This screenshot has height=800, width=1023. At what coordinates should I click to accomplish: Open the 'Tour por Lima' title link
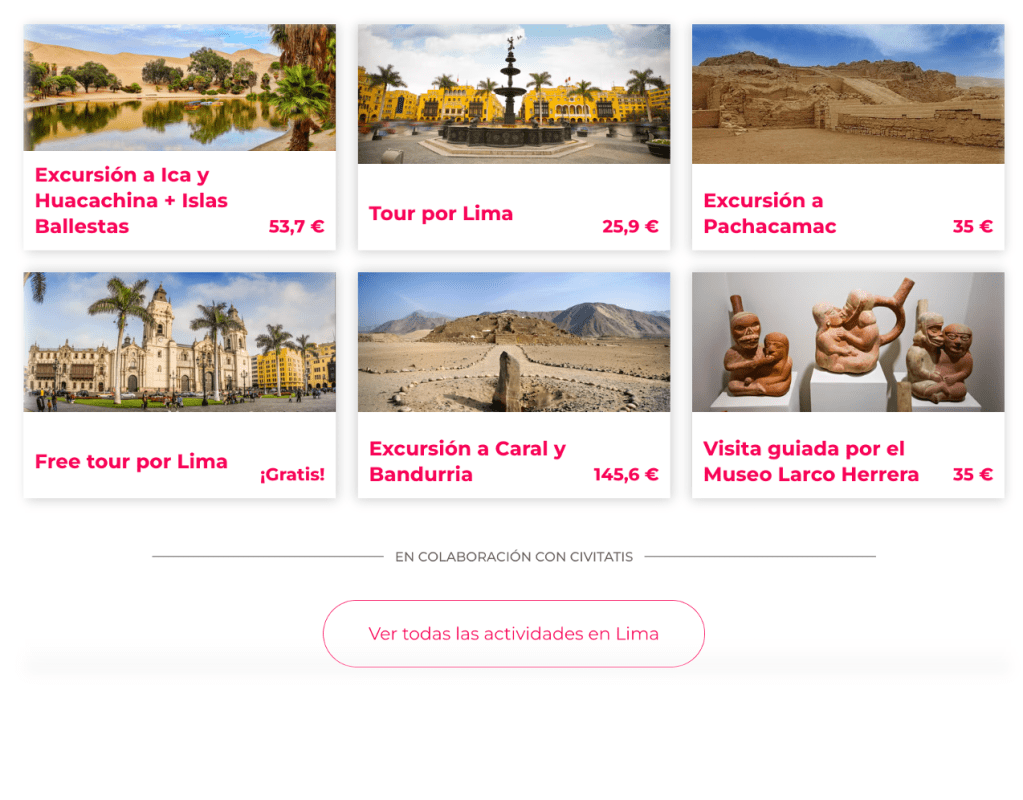[x=441, y=213]
